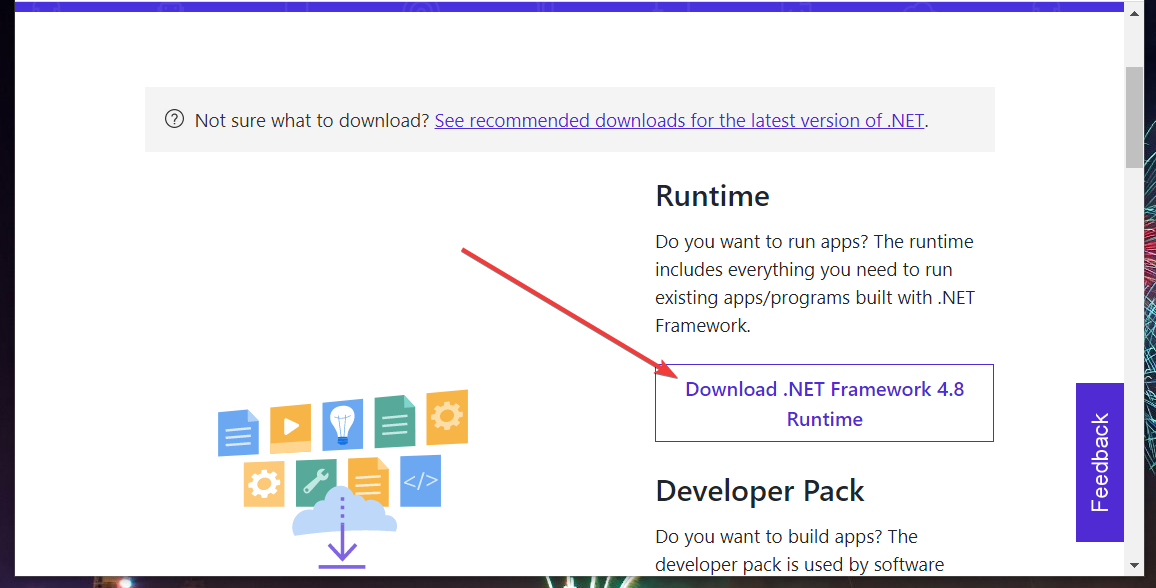The image size is (1156, 588).
Task: Click the 'Do you want to run apps?' paragraph
Action: coord(815,284)
